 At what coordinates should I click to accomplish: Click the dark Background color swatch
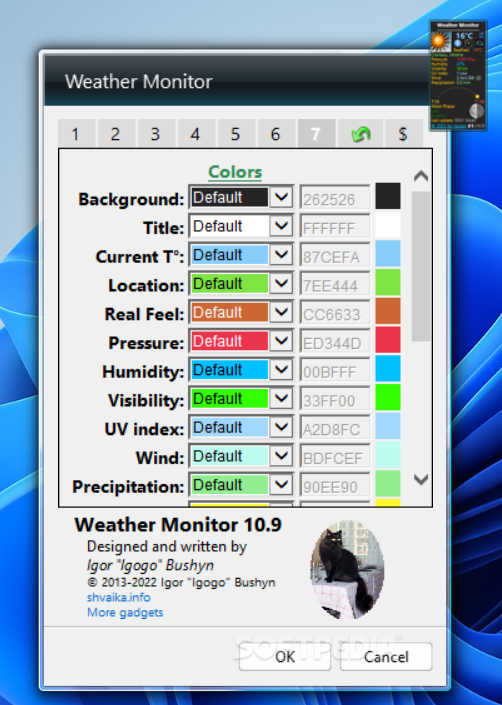[x=388, y=196]
